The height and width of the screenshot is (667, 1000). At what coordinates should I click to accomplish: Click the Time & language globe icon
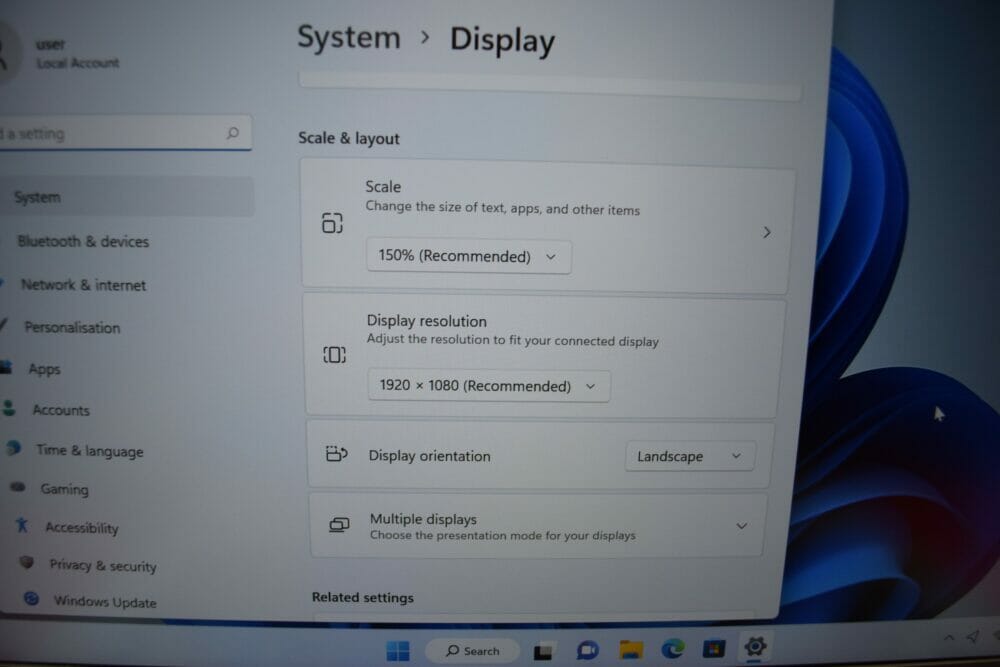(x=13, y=448)
